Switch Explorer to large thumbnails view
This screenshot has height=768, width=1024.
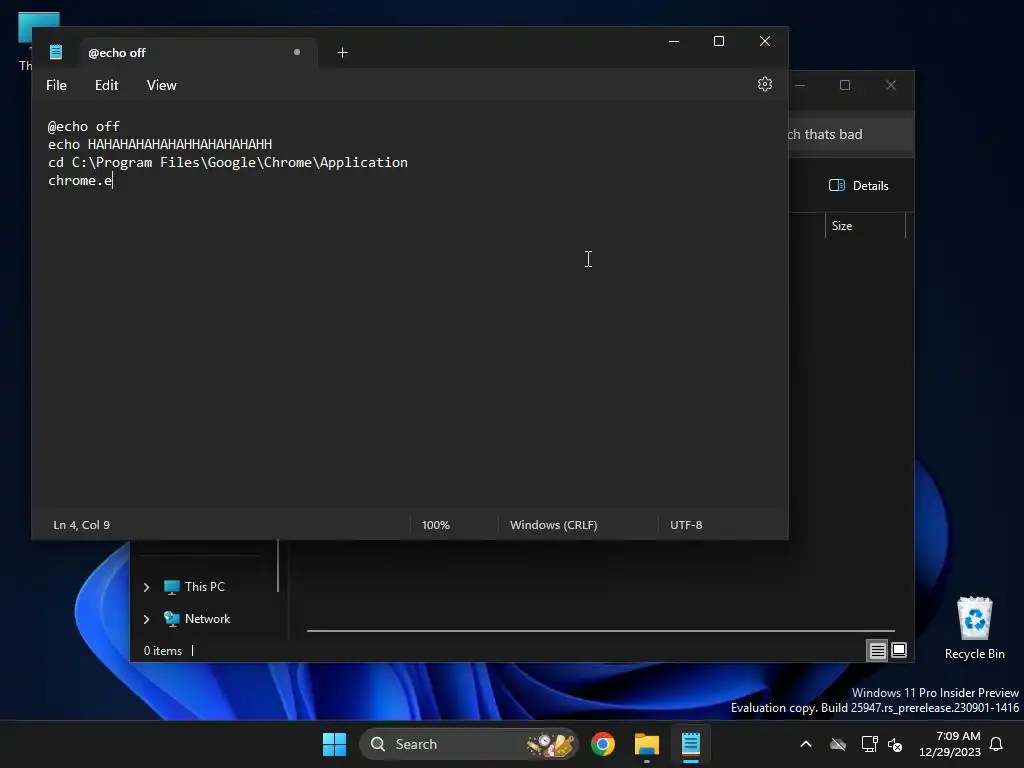point(899,650)
